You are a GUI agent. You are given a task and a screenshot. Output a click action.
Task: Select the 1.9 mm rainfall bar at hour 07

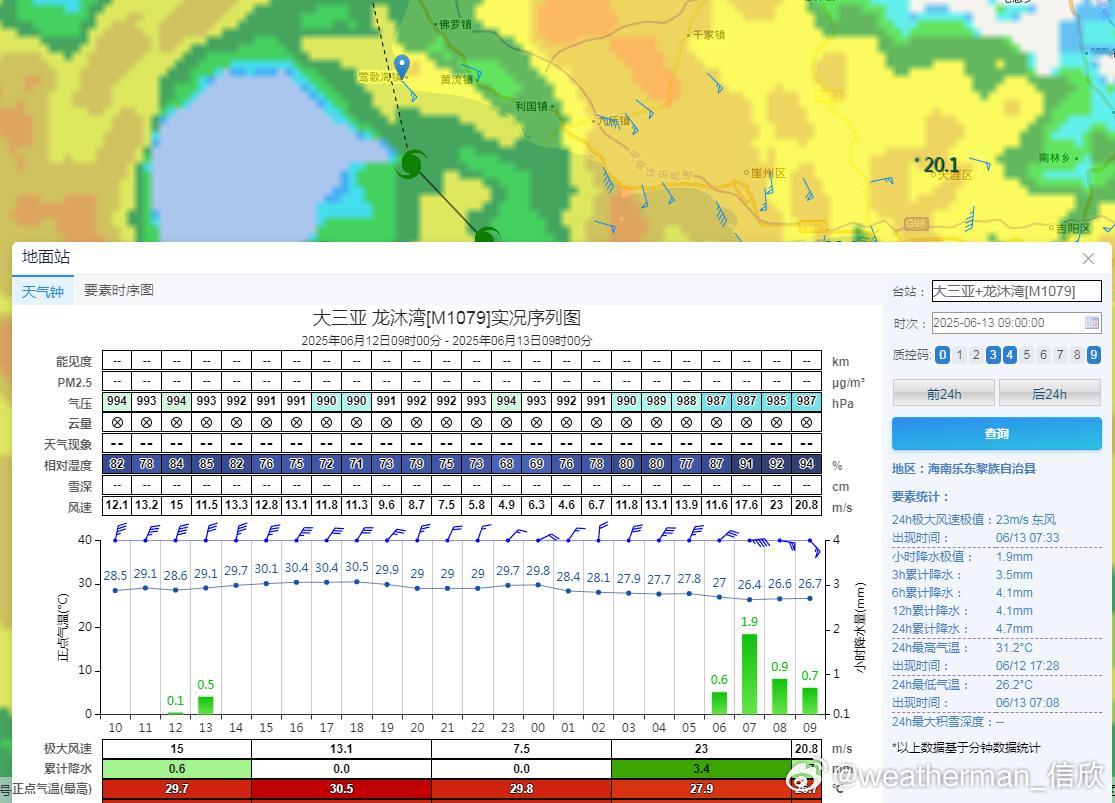[x=749, y=674]
